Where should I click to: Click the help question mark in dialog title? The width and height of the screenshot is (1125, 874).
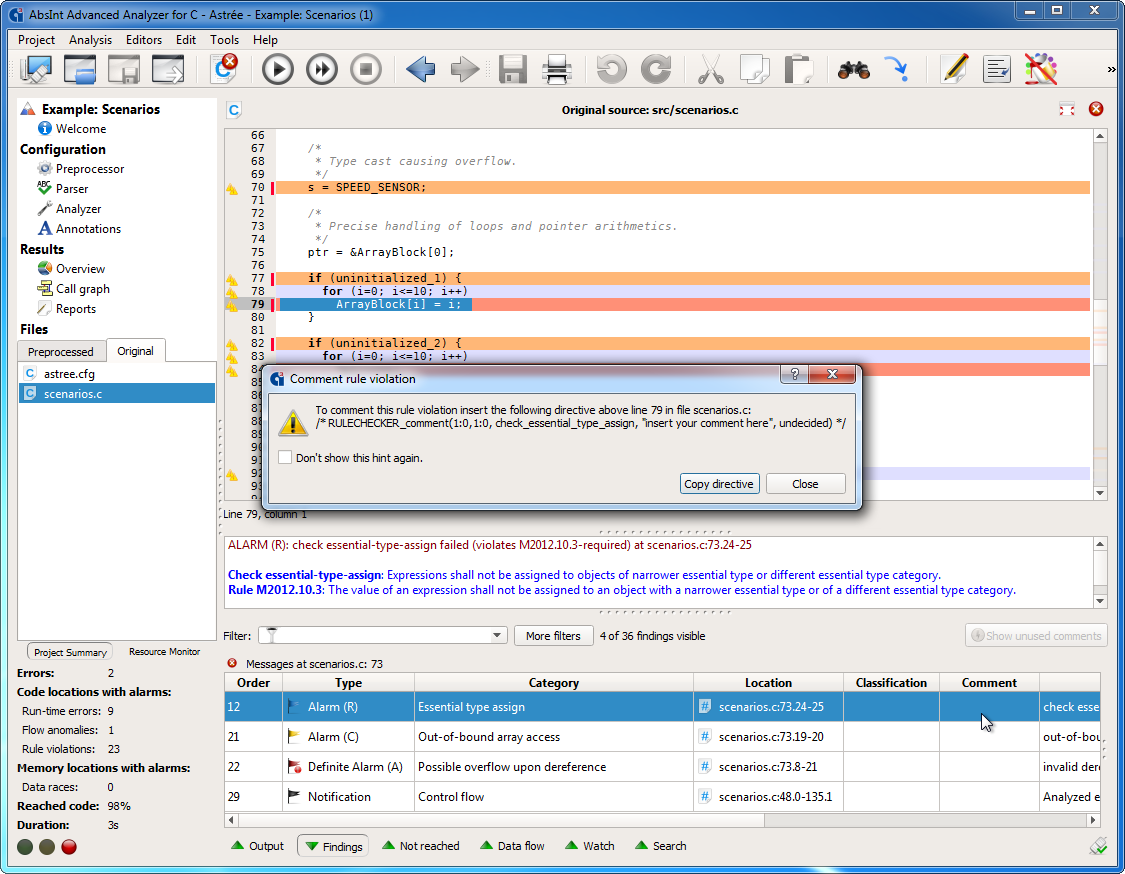794,374
